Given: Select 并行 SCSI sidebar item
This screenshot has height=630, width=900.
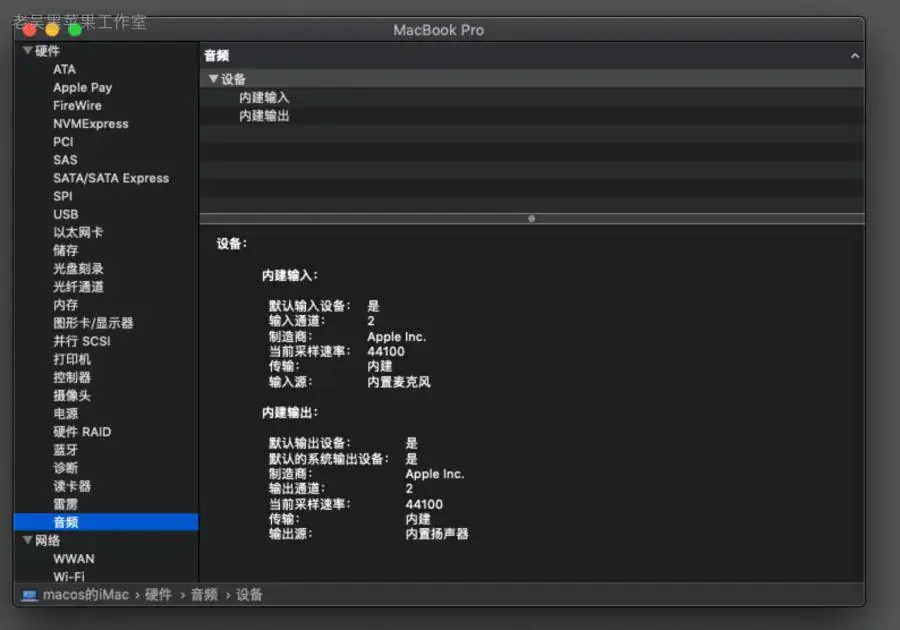Looking at the screenshot, I should coord(82,341).
